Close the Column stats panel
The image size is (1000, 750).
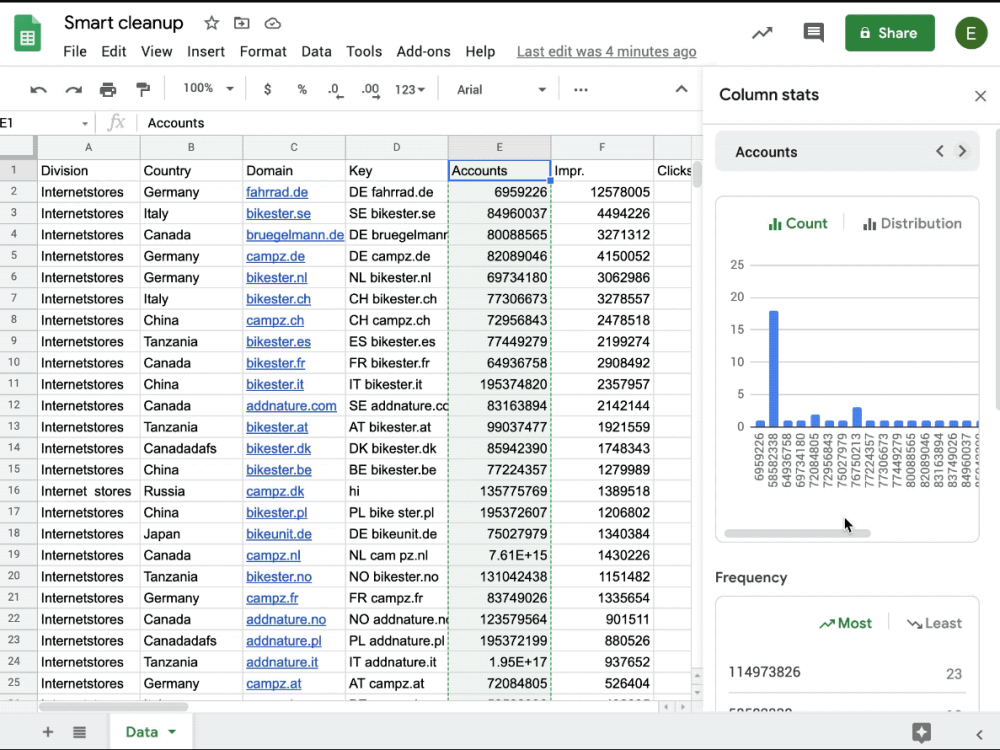tap(980, 96)
